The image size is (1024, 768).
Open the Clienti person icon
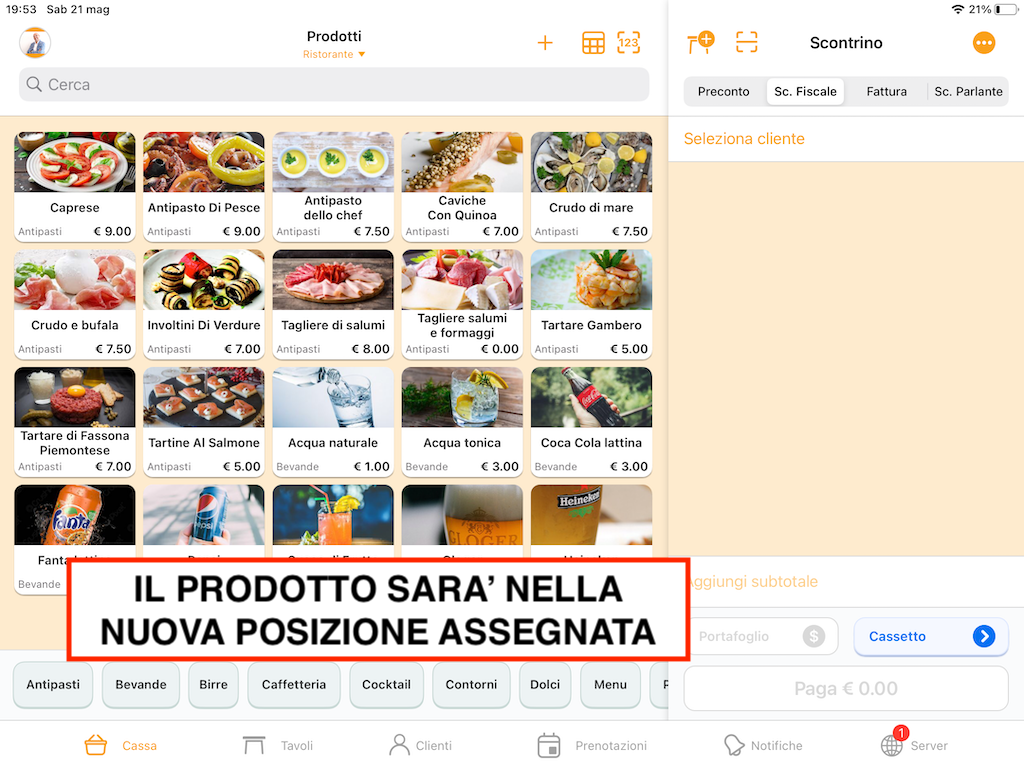coord(399,745)
